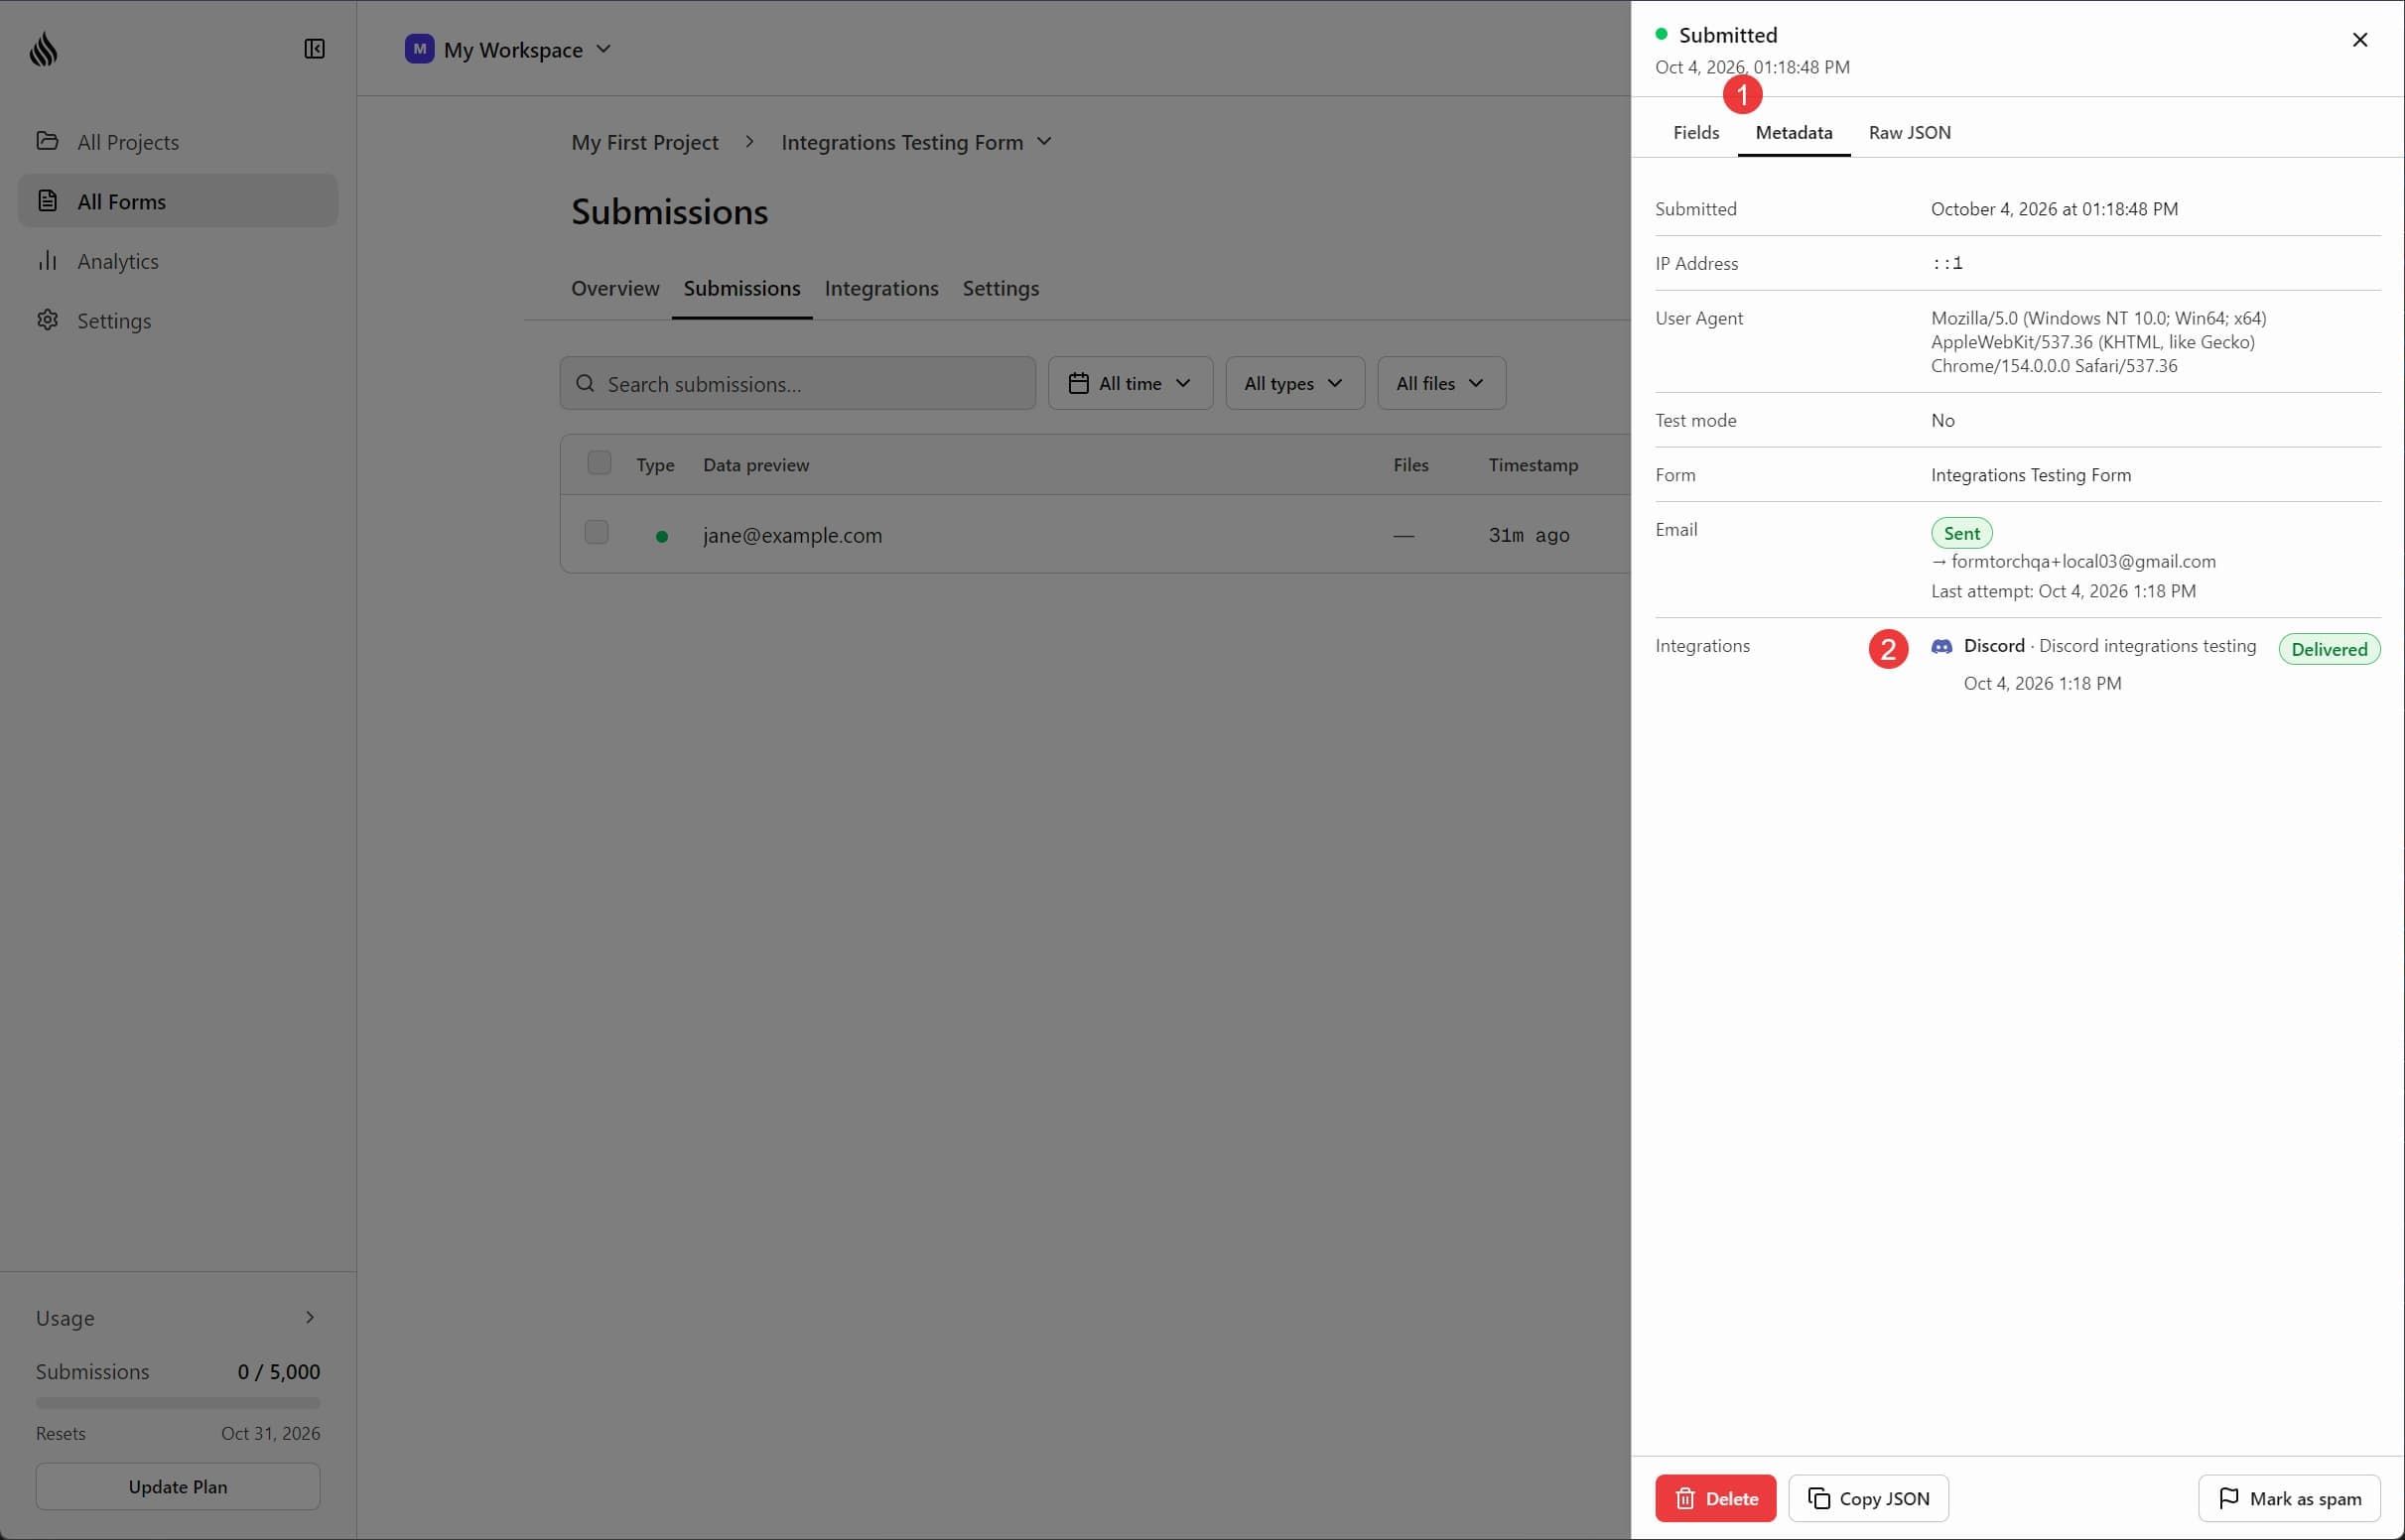Close the submission details panel
This screenshot has height=1540, width=2405.
[2360, 40]
